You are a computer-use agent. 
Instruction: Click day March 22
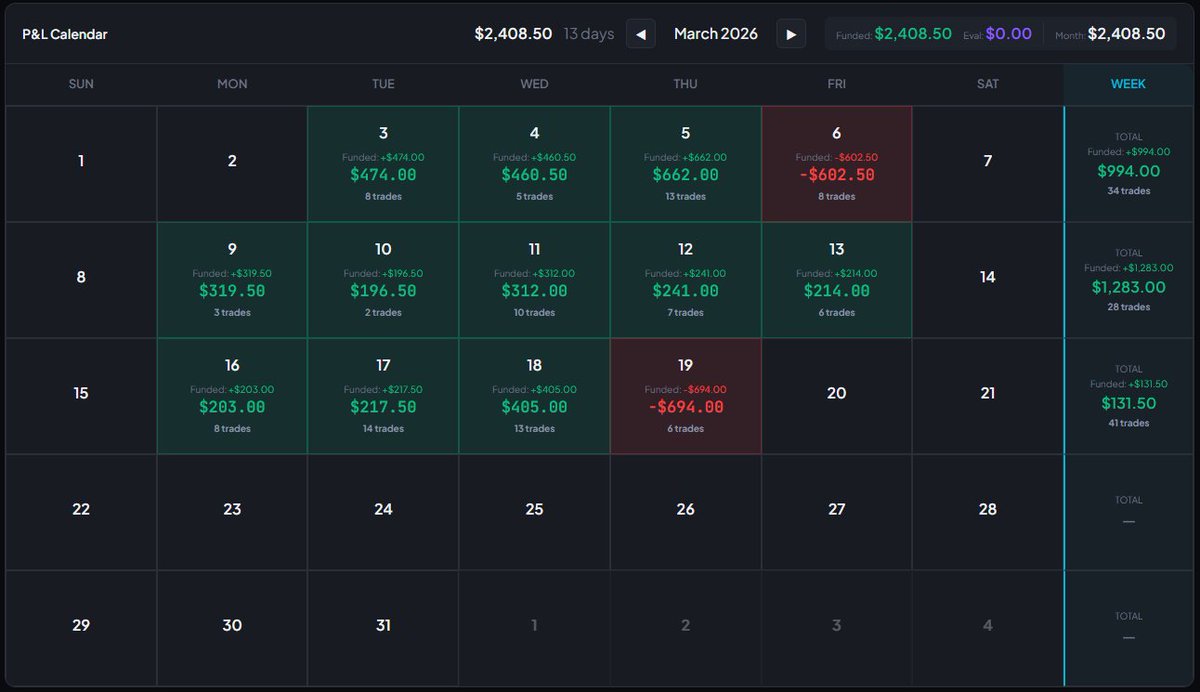pos(81,512)
